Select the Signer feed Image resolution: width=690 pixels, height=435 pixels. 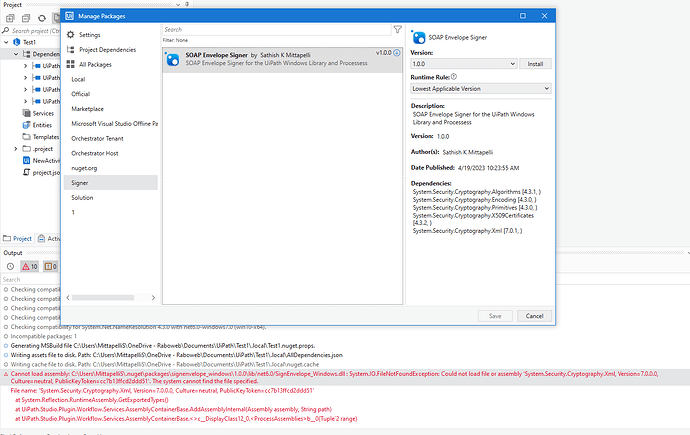tap(110, 183)
